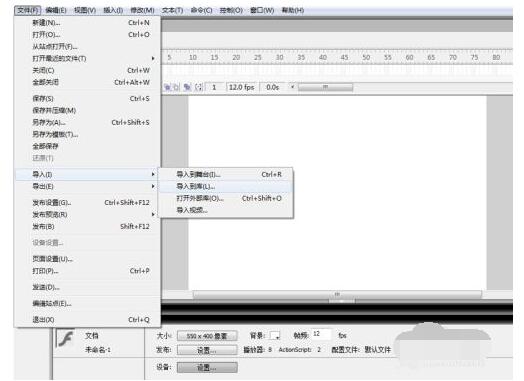Choose 保存(S) menu entry

(88, 99)
